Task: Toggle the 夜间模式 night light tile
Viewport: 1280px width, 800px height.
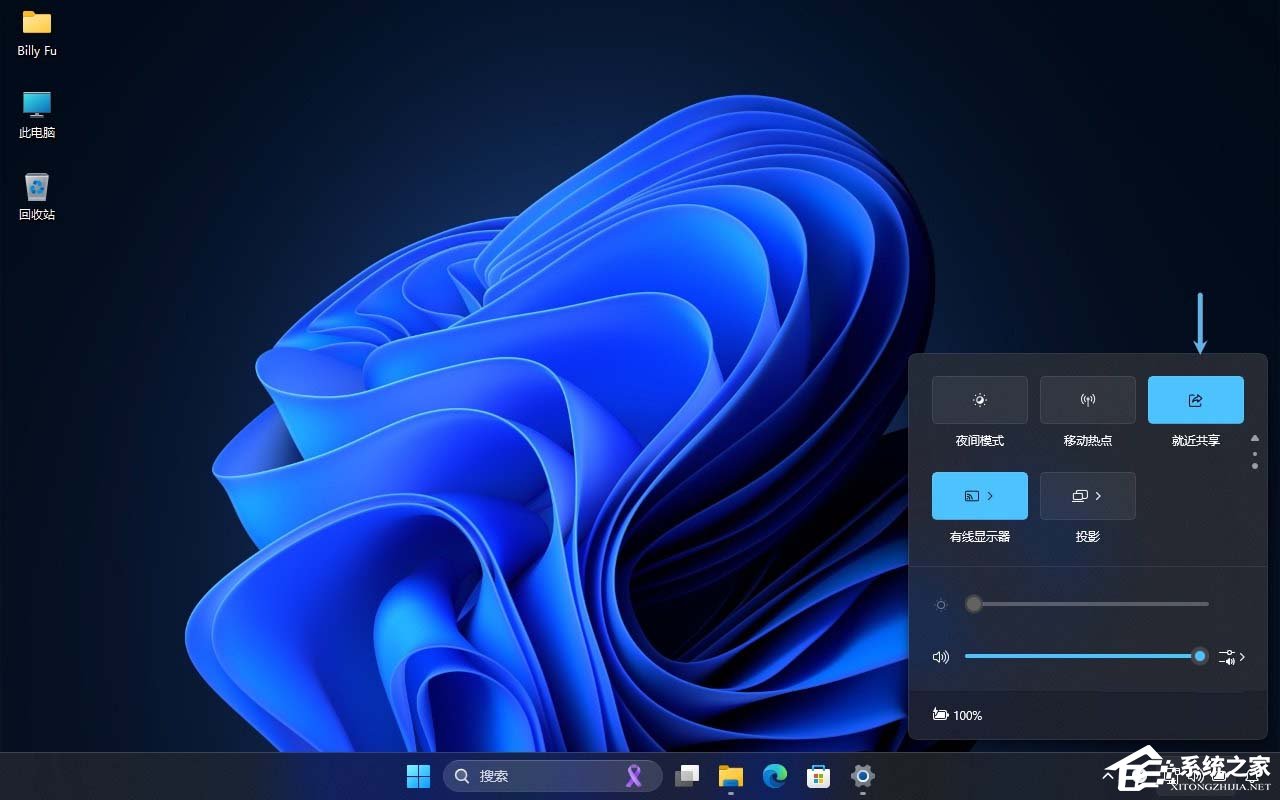Action: pos(980,400)
